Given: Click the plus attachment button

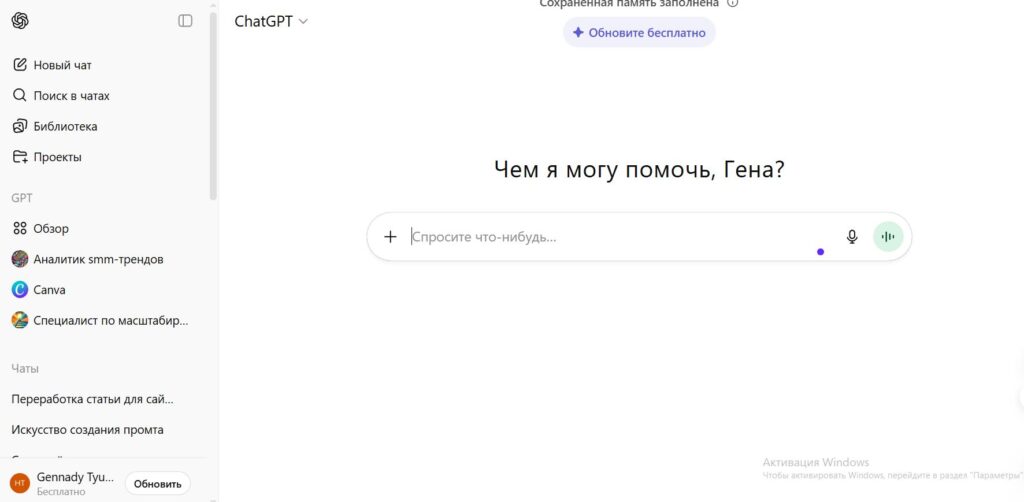Looking at the screenshot, I should [x=390, y=237].
